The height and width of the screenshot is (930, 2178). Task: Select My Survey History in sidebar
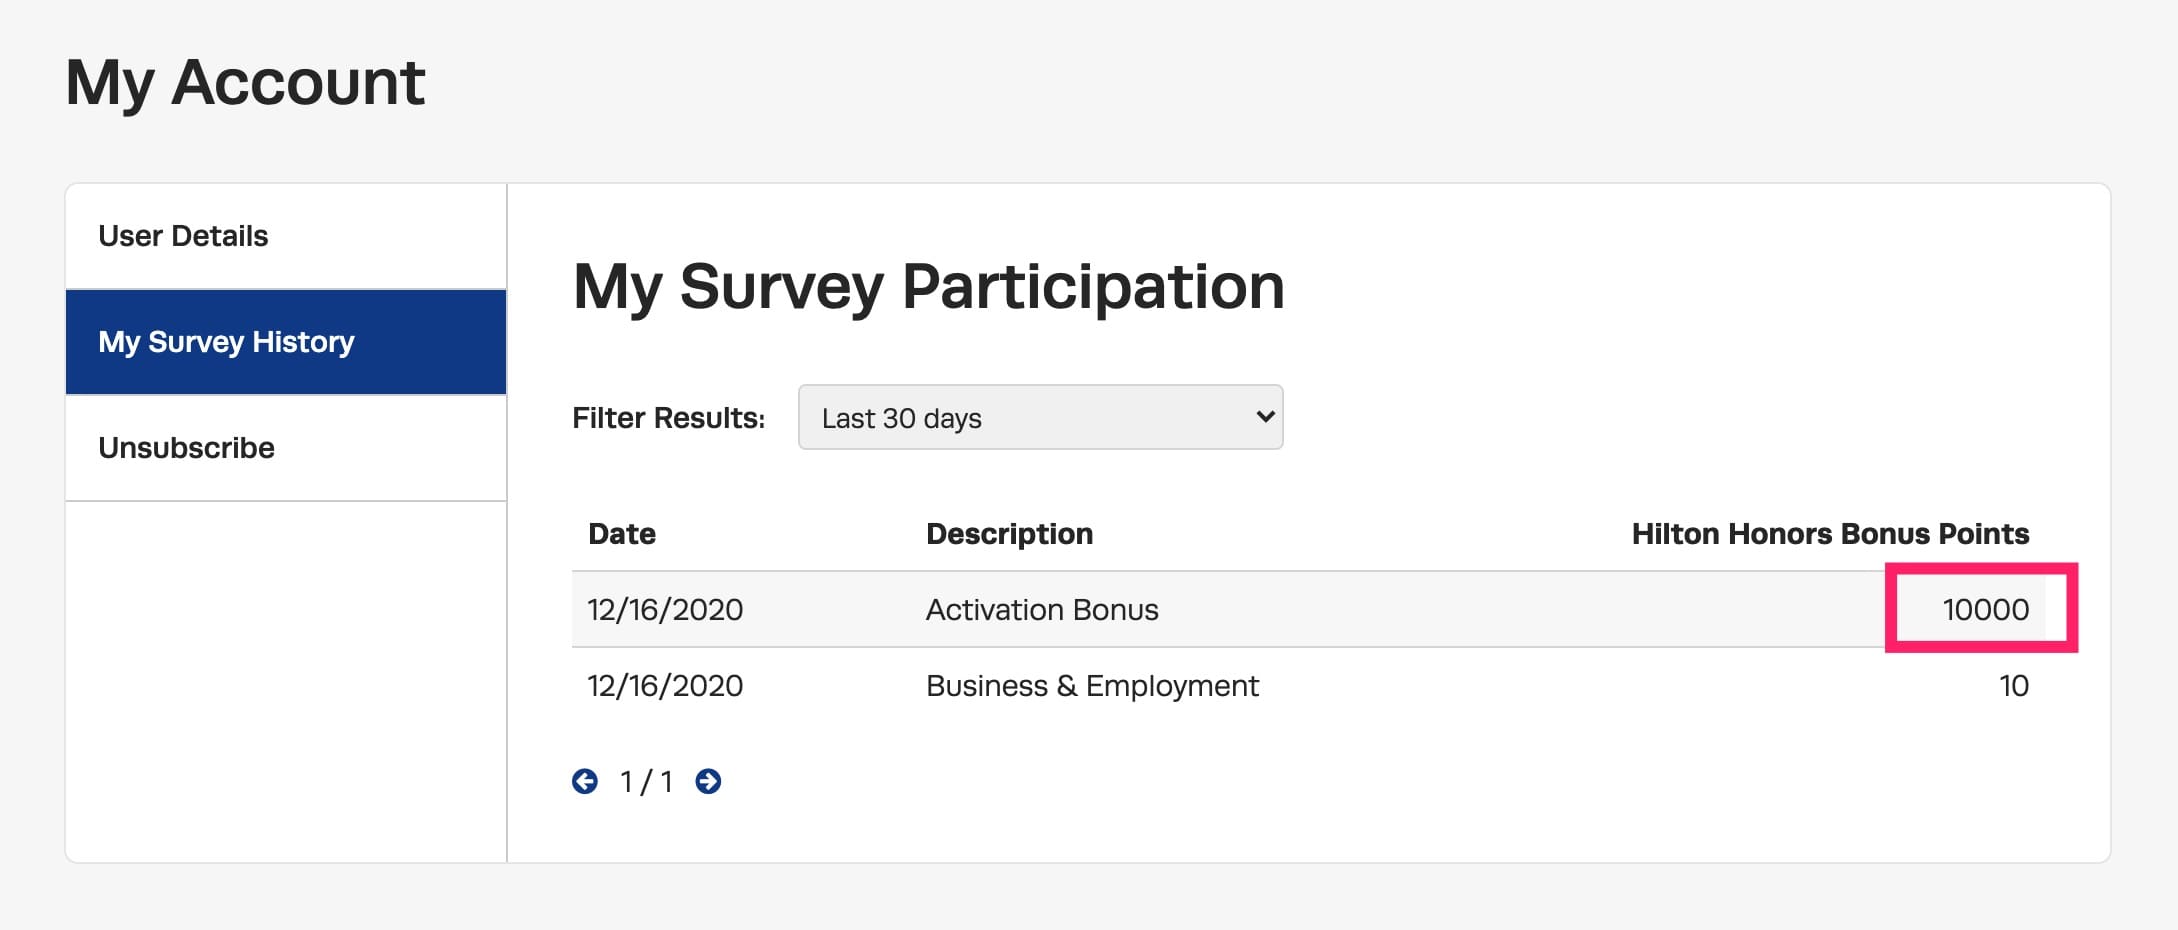[x=226, y=342]
